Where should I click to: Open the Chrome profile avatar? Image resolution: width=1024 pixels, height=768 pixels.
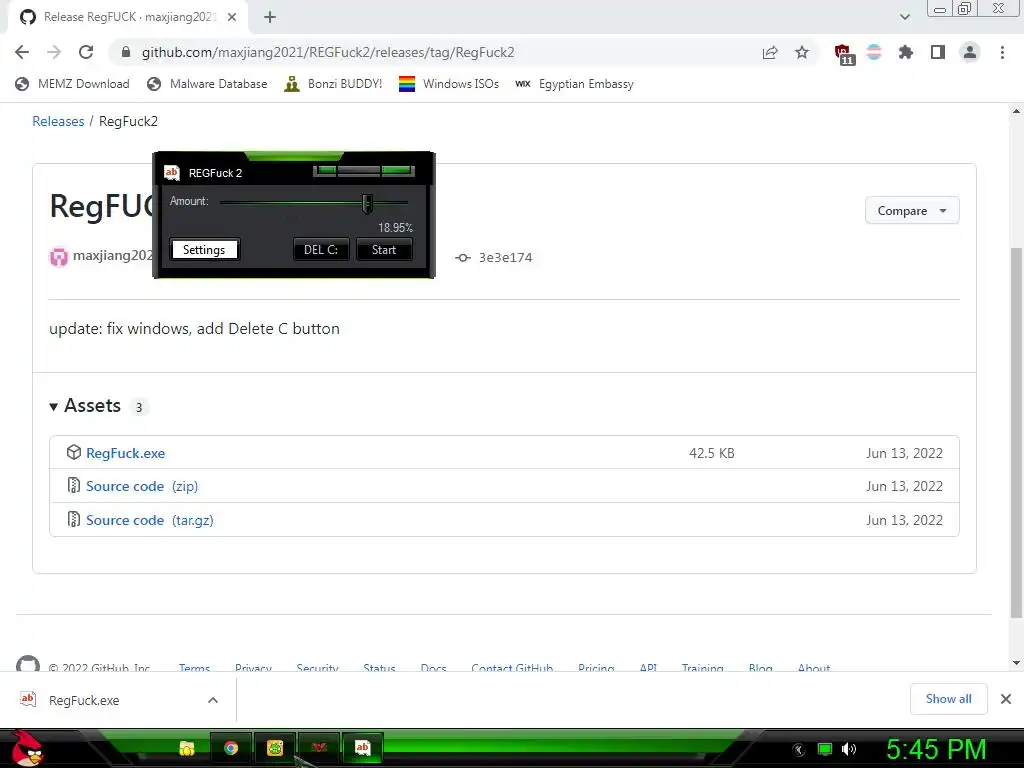tap(970, 52)
